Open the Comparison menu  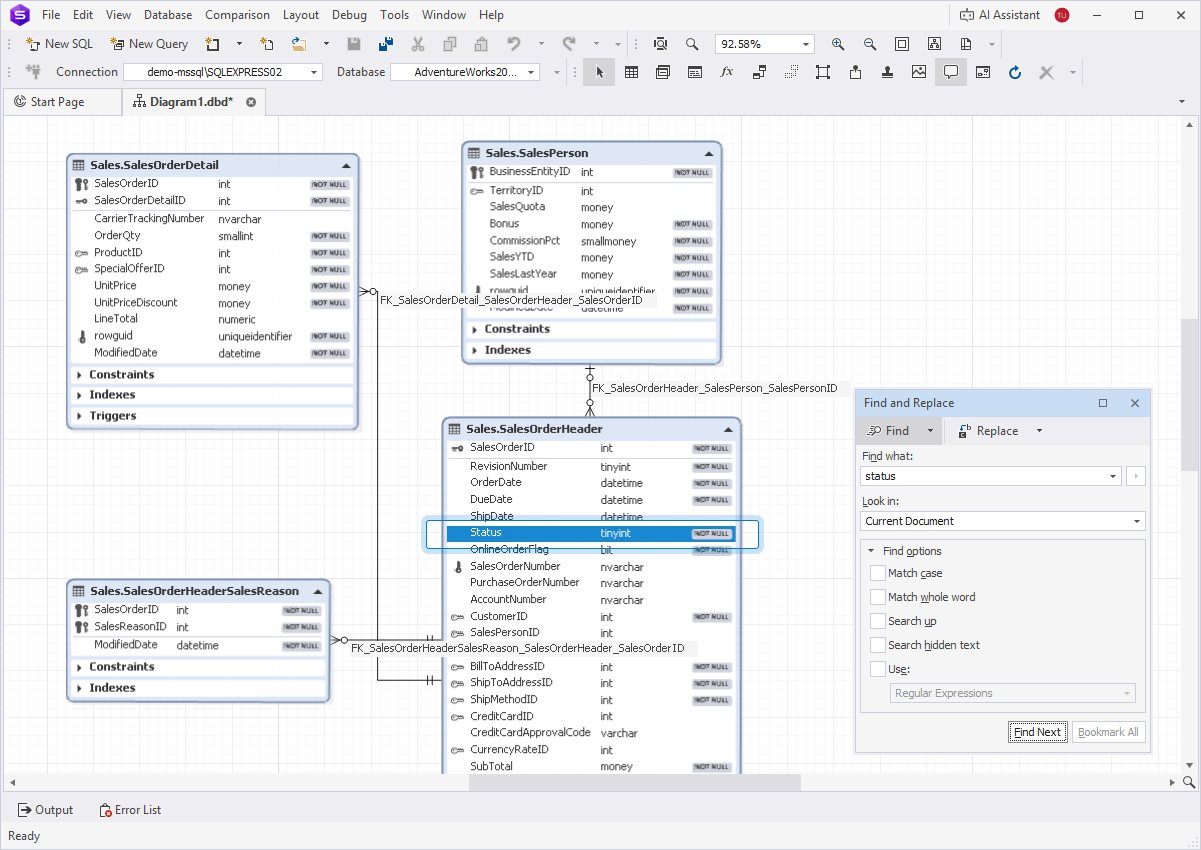pyautogui.click(x=237, y=14)
